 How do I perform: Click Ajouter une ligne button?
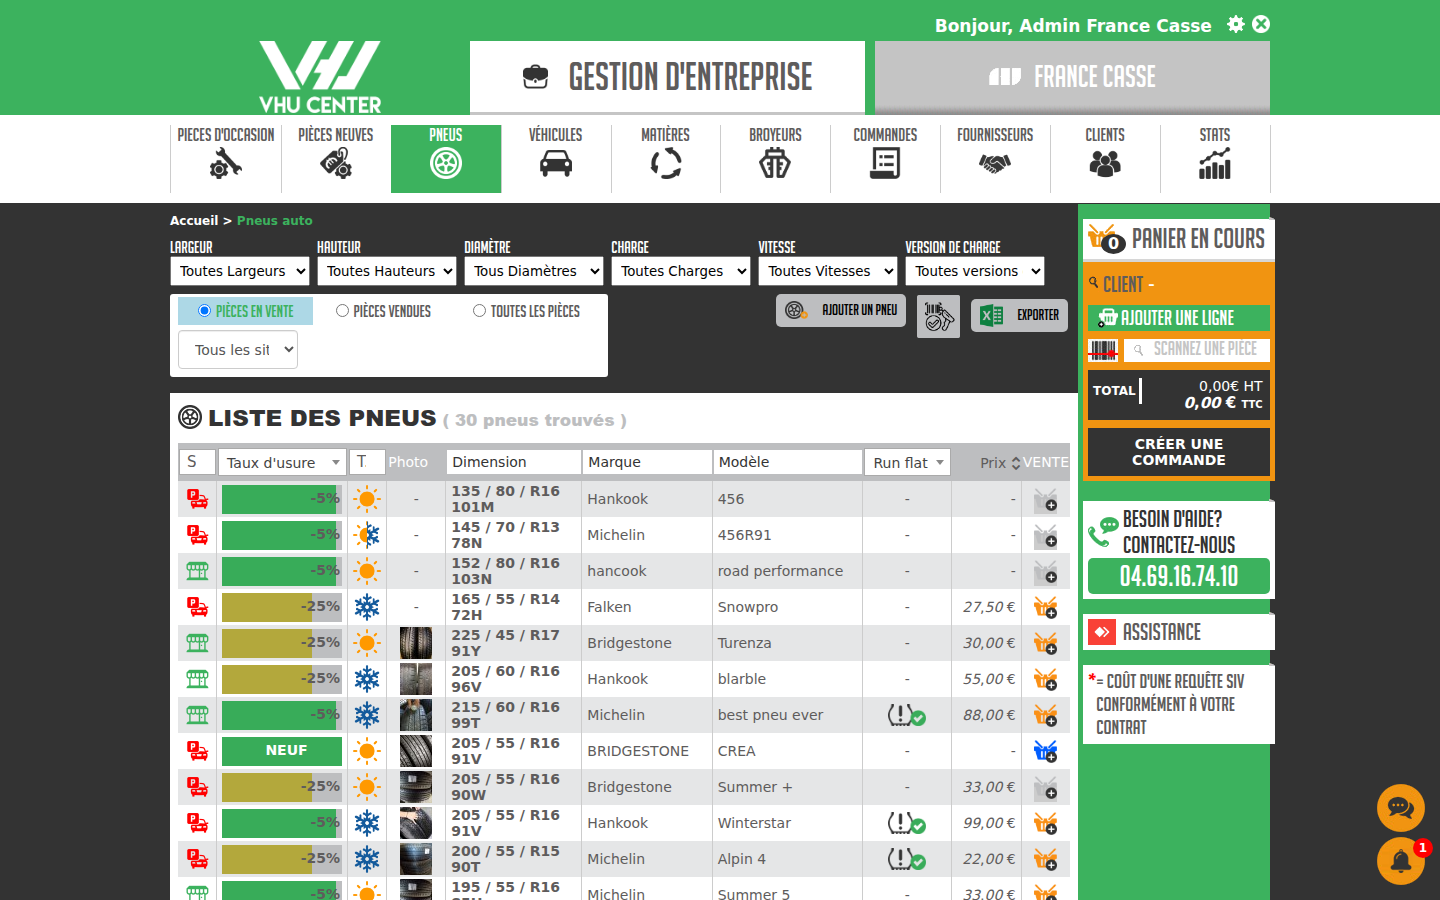[x=1179, y=318]
